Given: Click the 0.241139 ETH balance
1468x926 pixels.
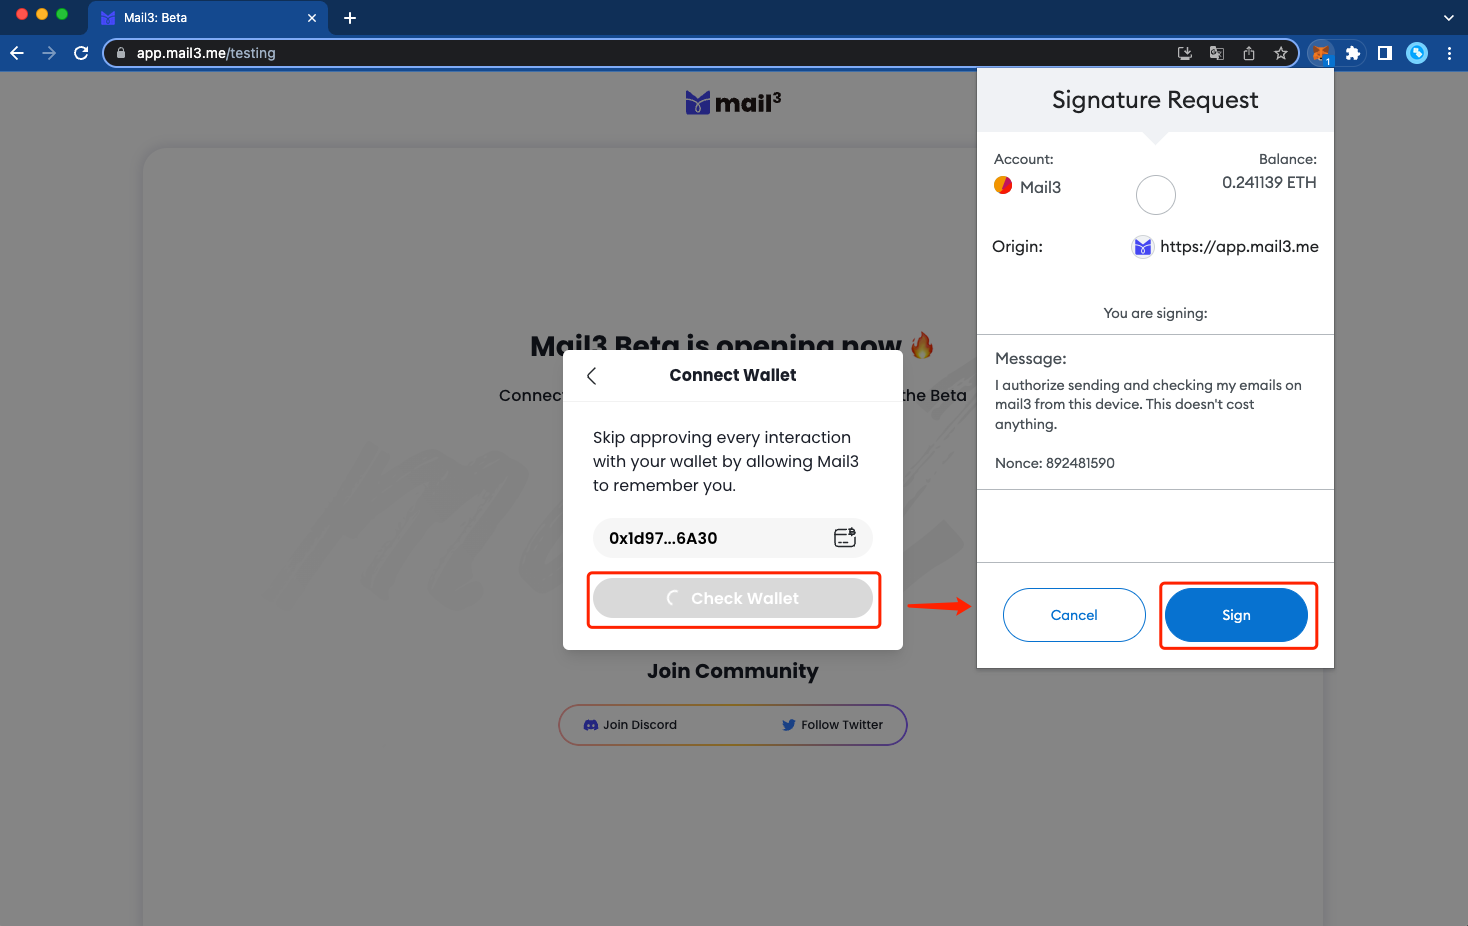Looking at the screenshot, I should point(1269,182).
